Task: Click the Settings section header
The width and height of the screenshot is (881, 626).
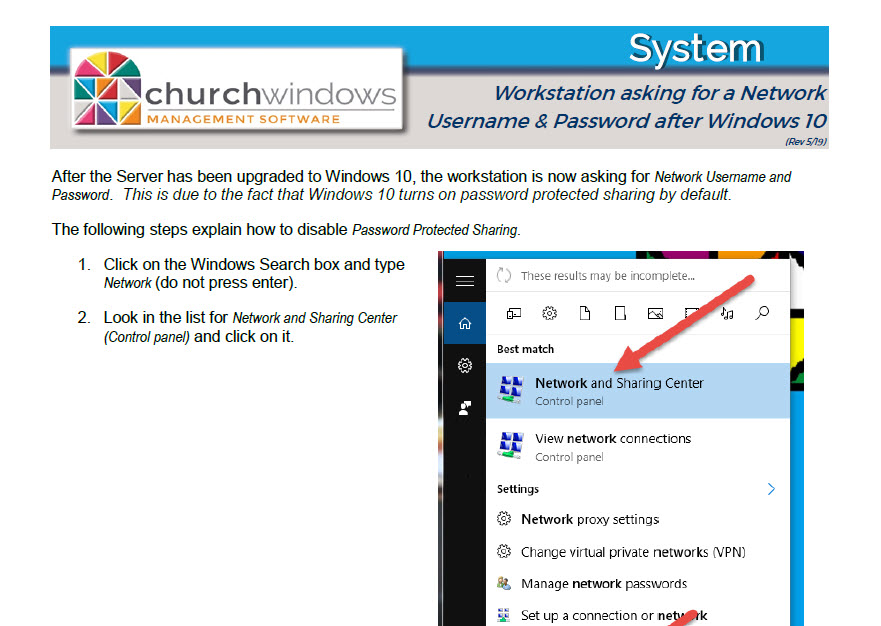Action: [x=518, y=489]
